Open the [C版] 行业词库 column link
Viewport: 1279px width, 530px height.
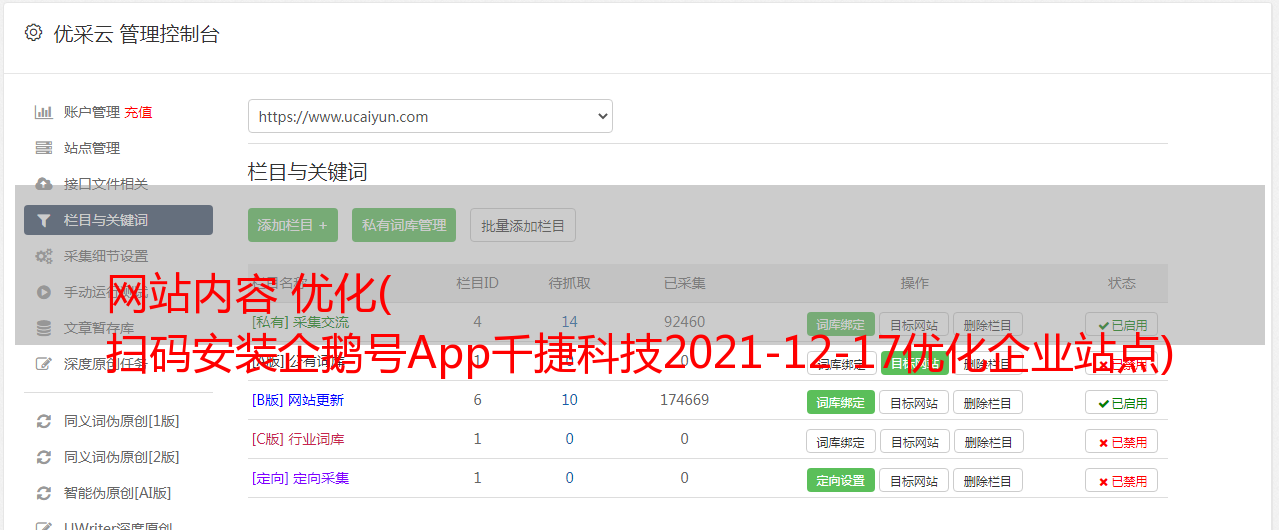pos(298,439)
